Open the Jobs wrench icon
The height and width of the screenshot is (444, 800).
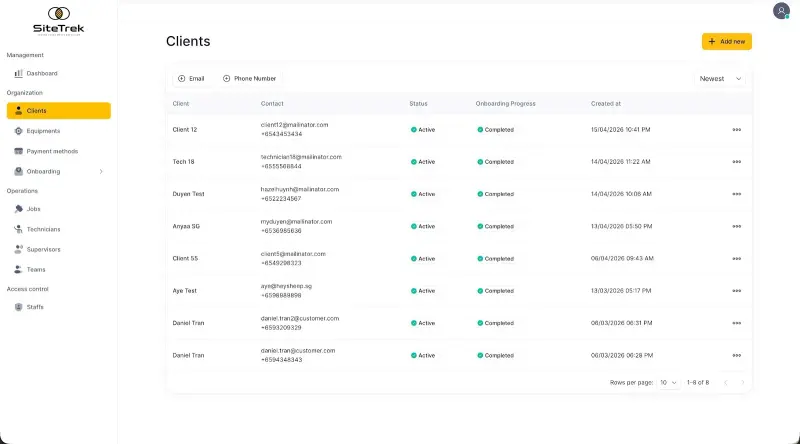point(18,209)
